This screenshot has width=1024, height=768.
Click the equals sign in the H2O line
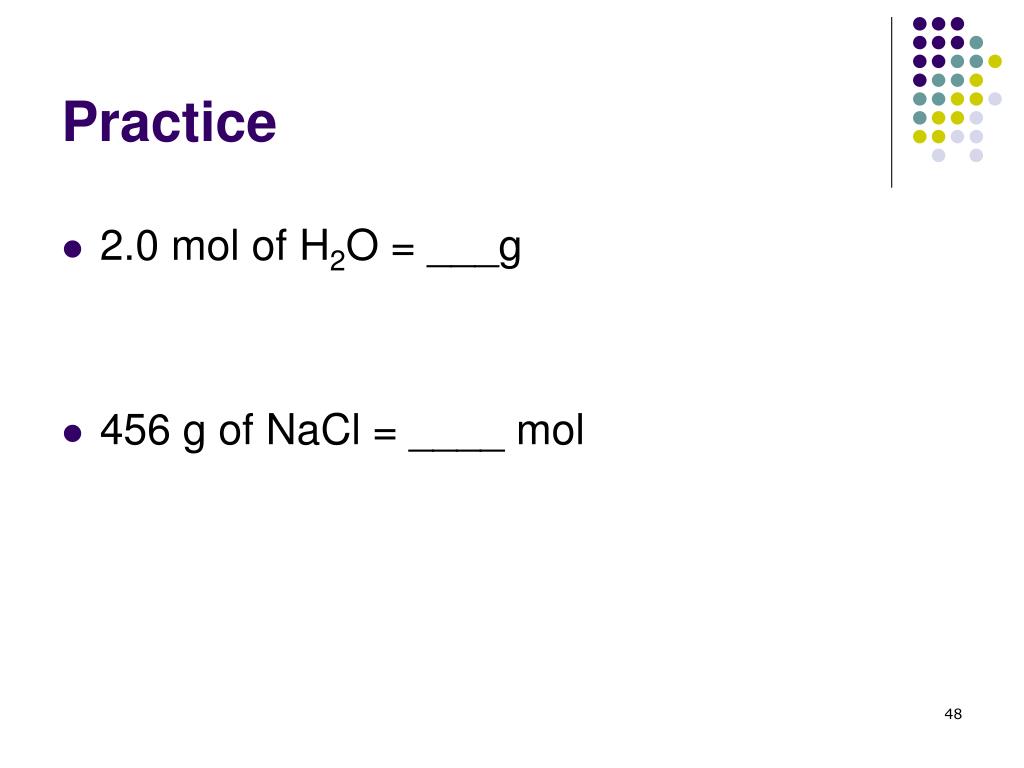click(403, 249)
